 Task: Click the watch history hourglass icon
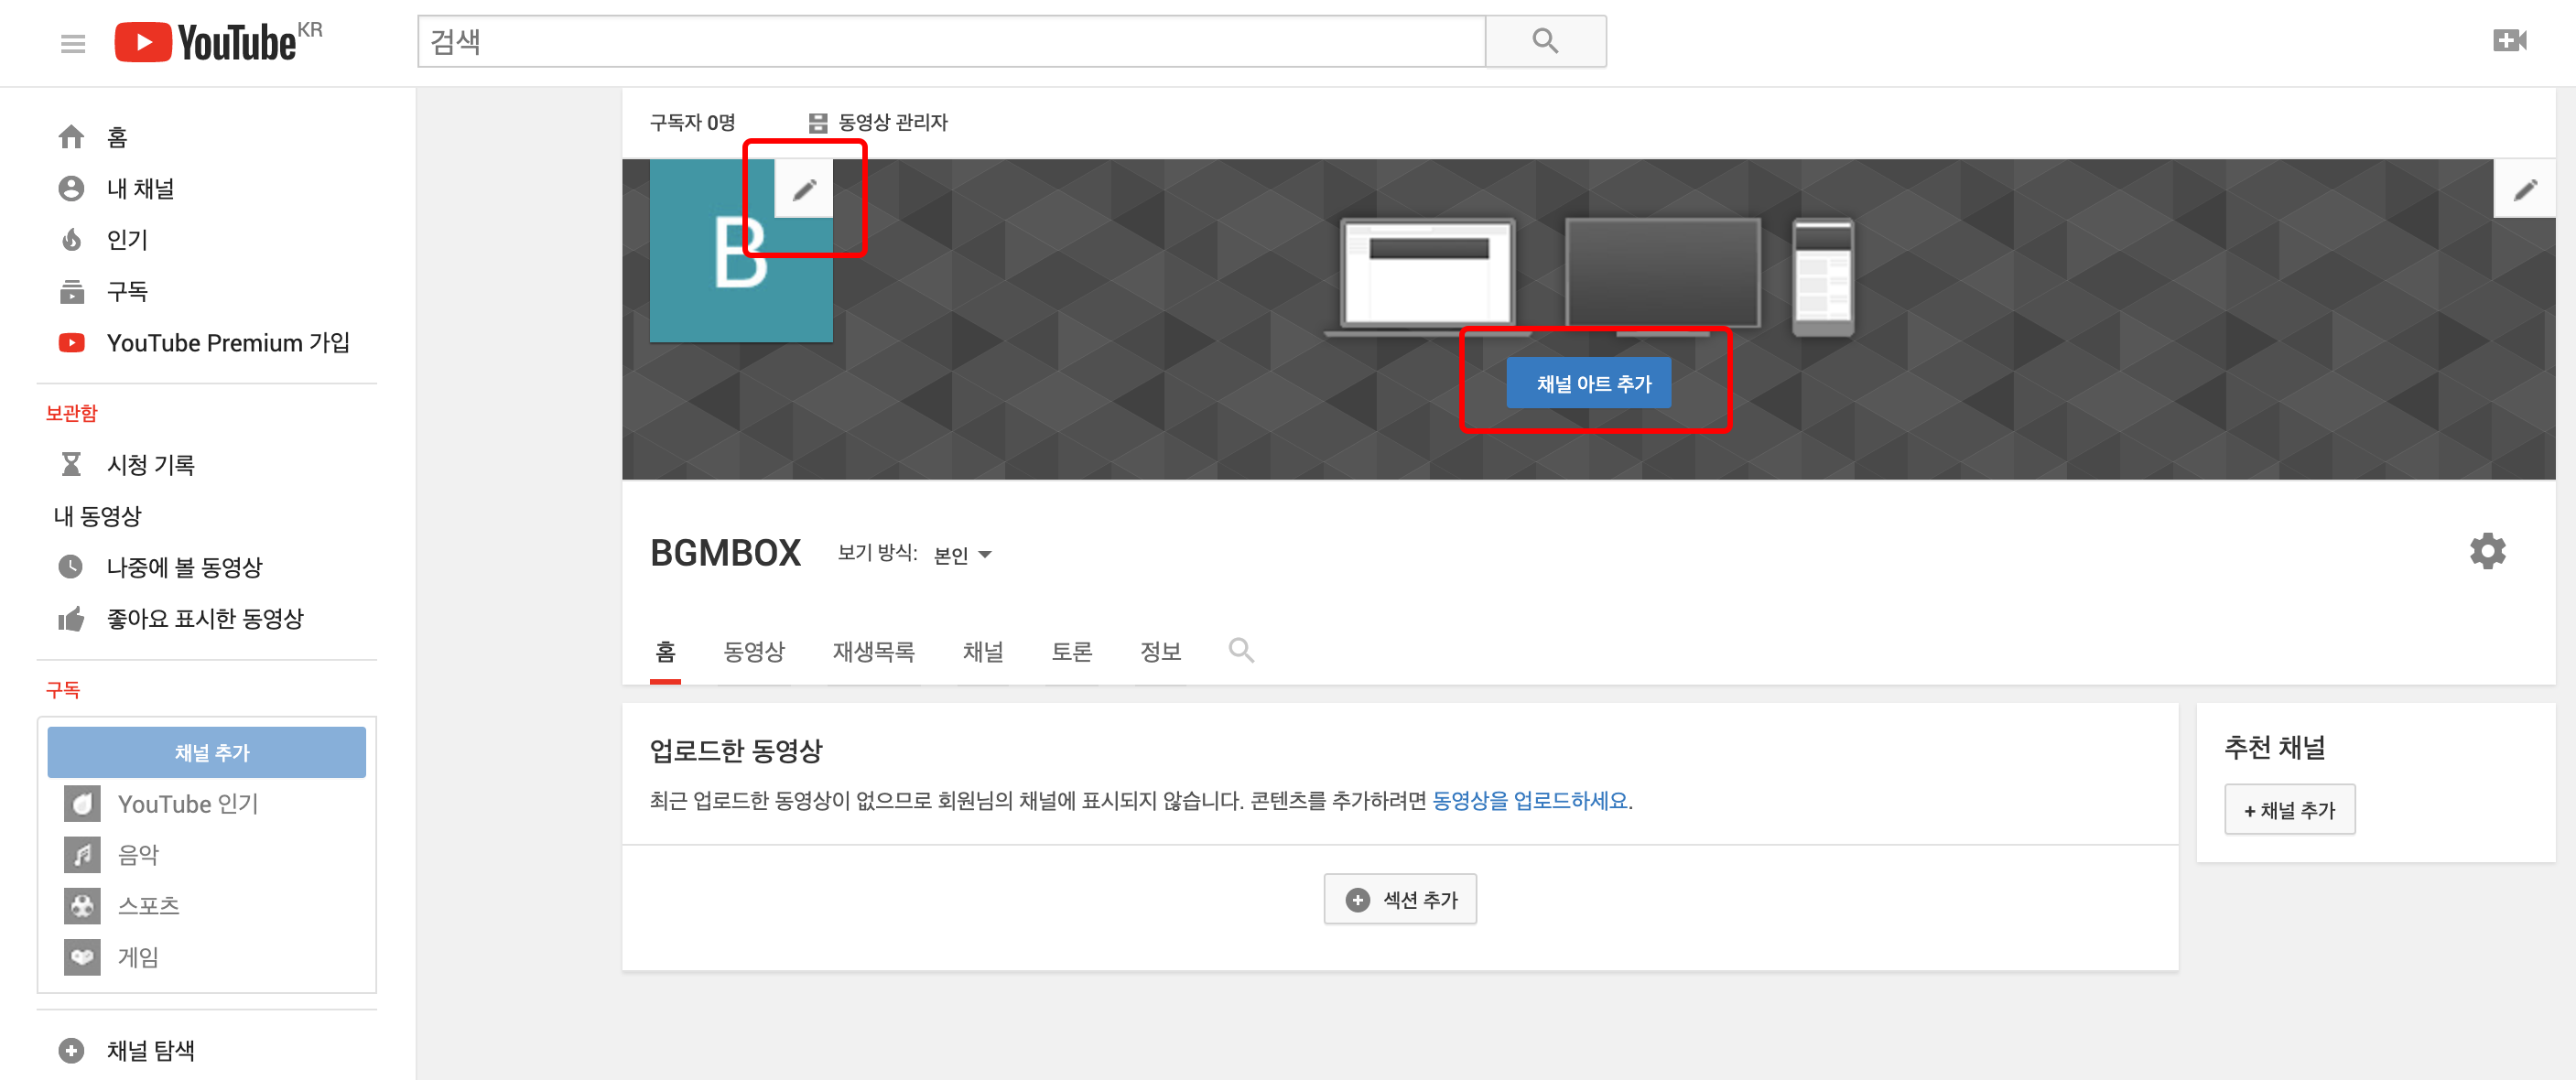71,464
